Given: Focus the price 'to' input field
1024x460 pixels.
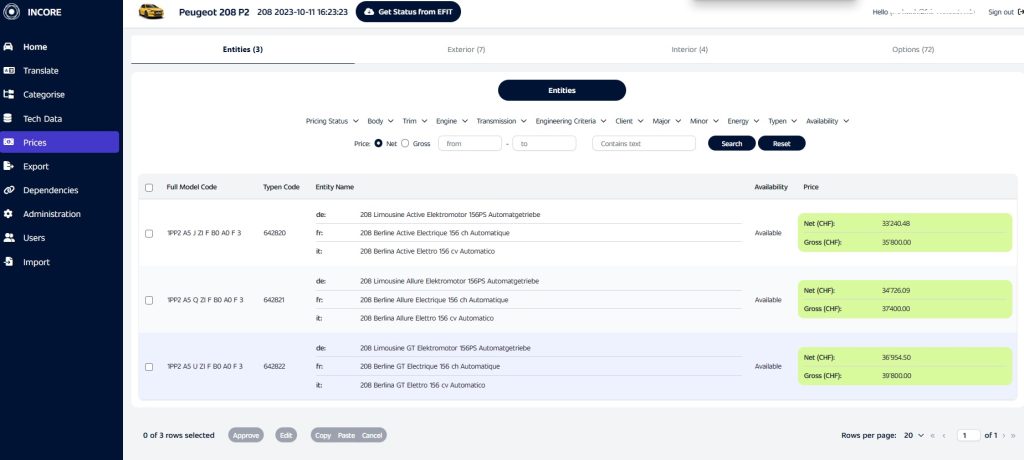Looking at the screenshot, I should (x=544, y=143).
